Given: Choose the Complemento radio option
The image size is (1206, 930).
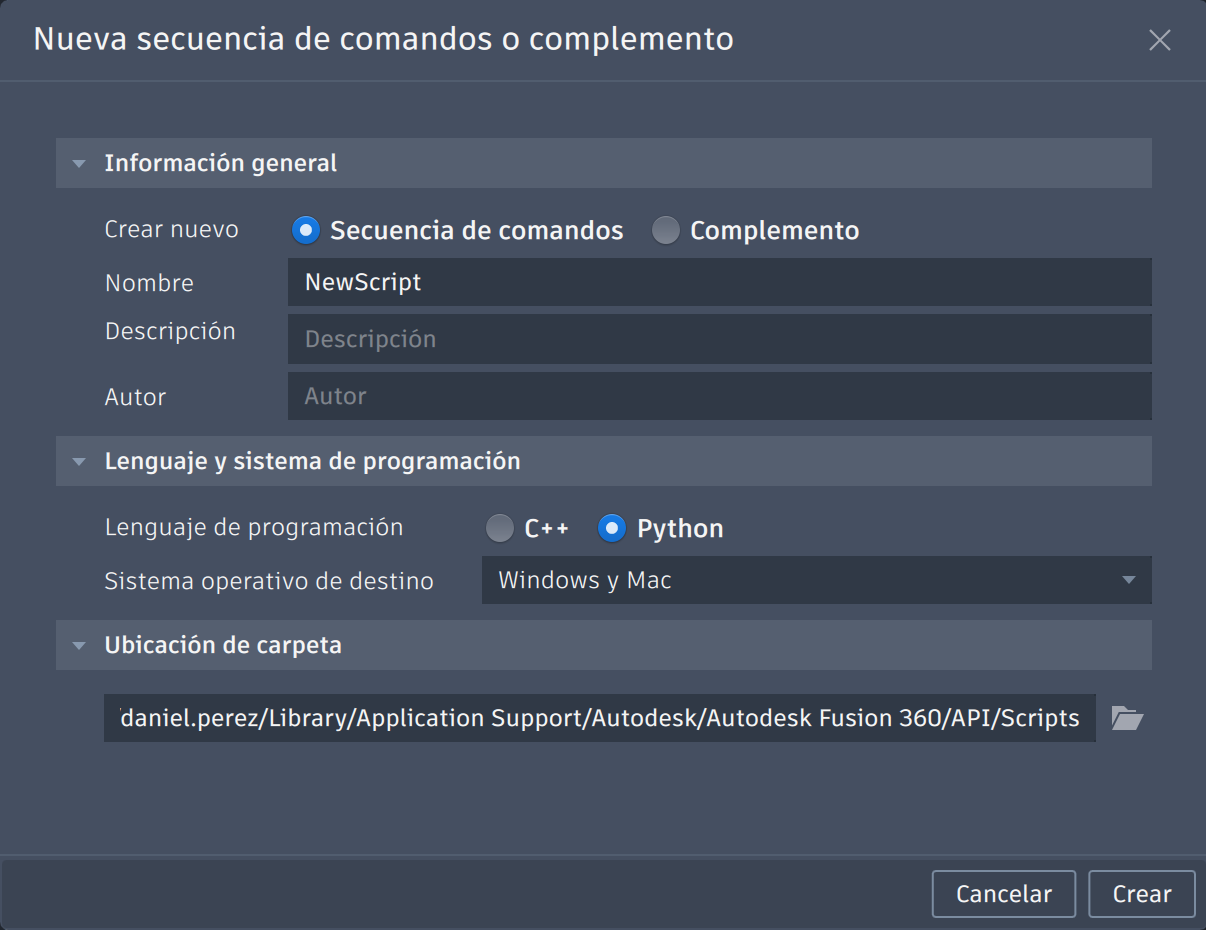Looking at the screenshot, I should click(x=666, y=231).
